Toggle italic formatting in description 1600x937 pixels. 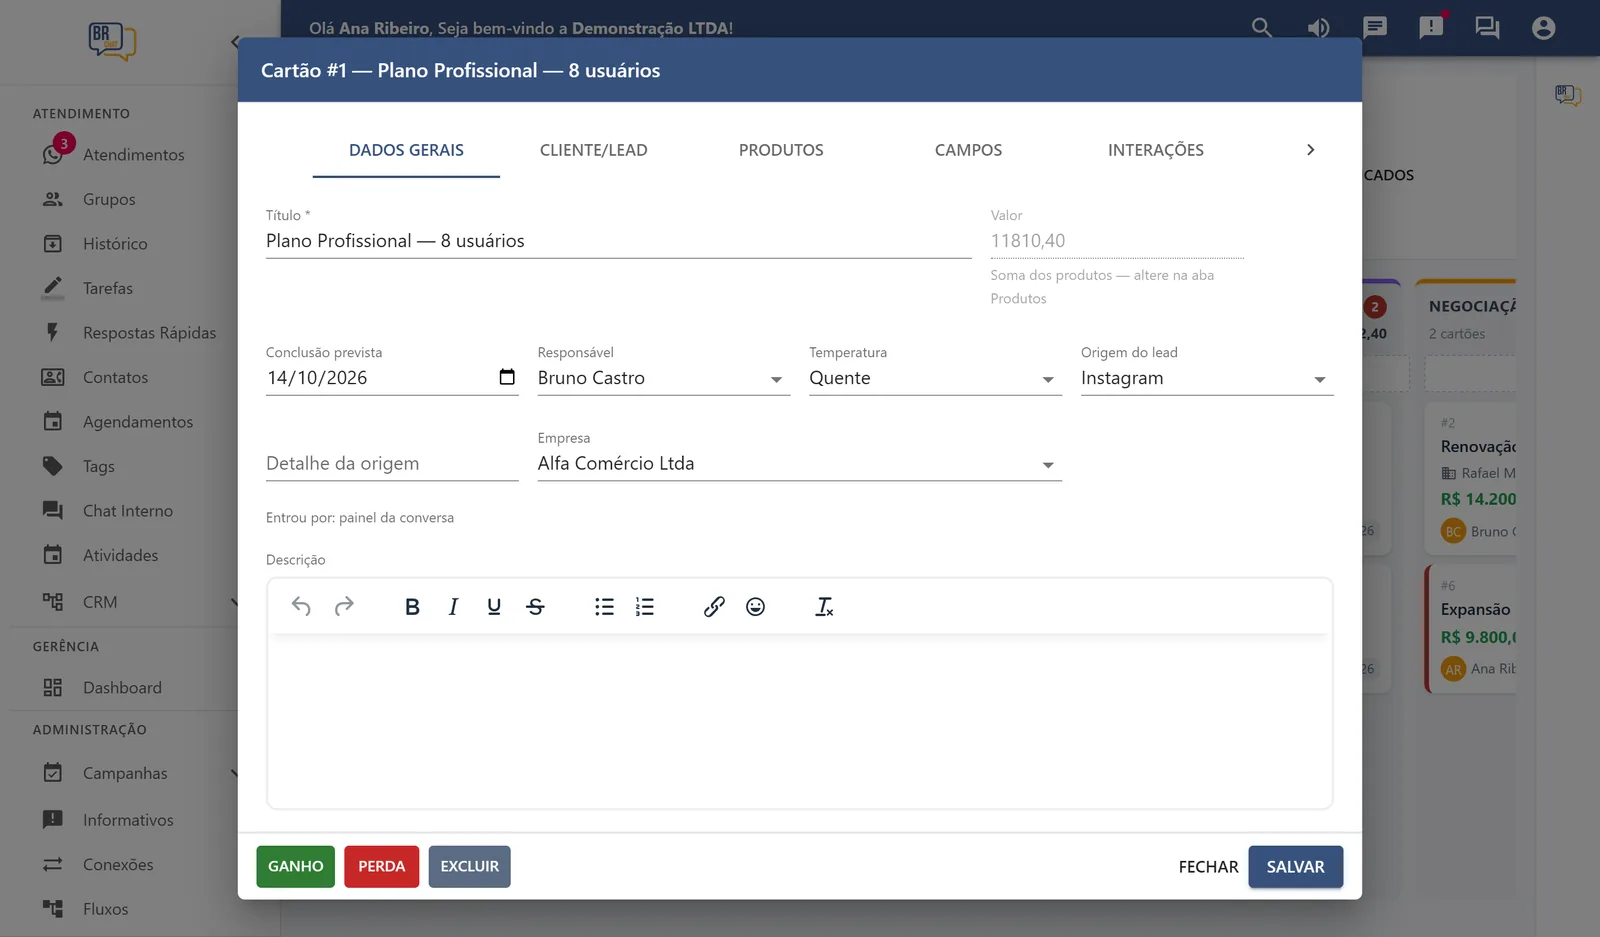[x=453, y=606]
